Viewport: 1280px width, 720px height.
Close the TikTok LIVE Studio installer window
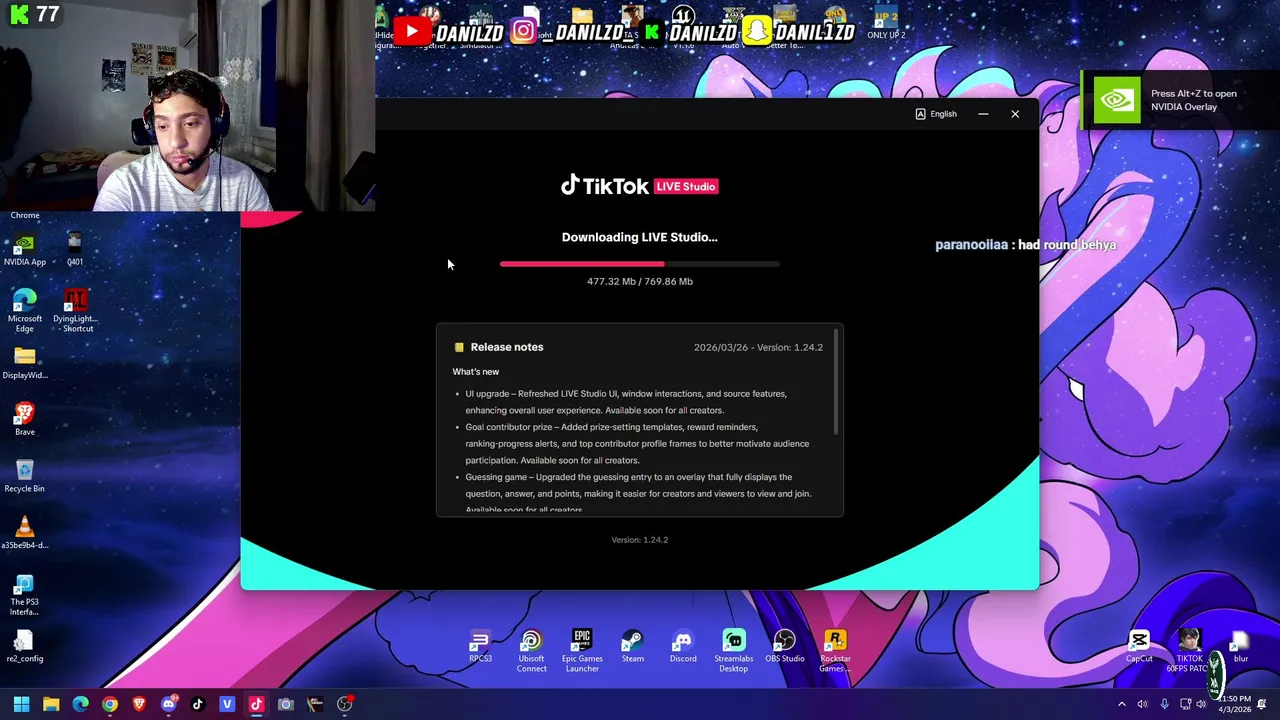click(1015, 114)
